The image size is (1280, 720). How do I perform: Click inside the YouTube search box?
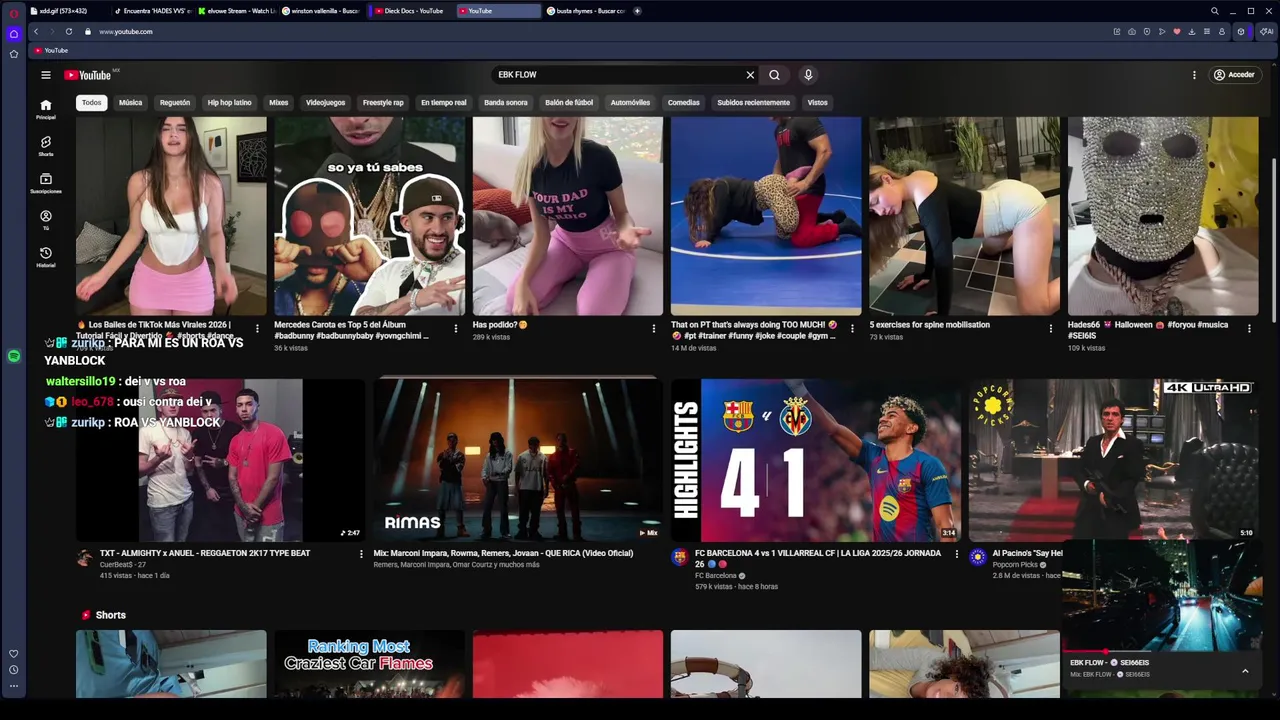[615, 75]
